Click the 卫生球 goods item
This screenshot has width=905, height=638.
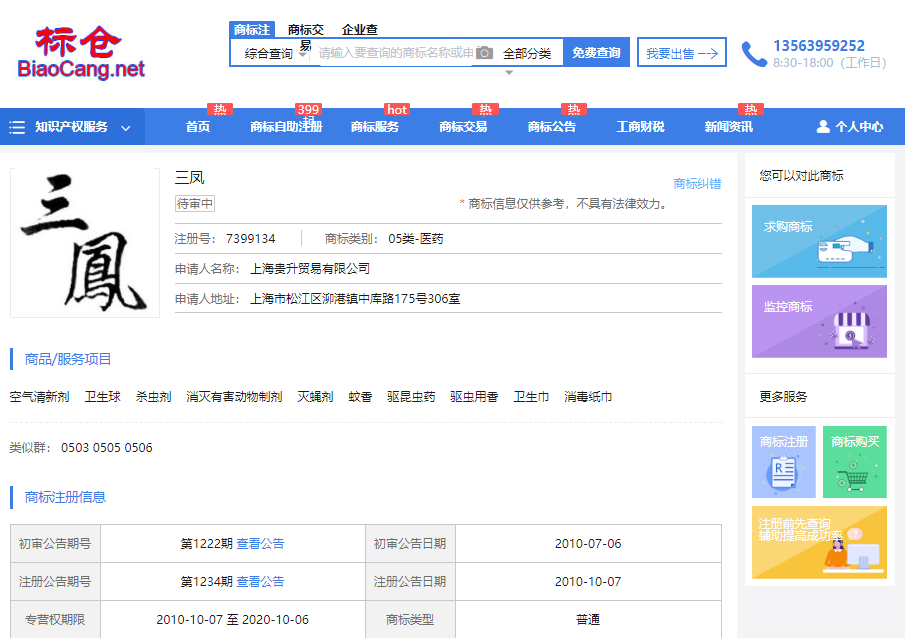[102, 397]
